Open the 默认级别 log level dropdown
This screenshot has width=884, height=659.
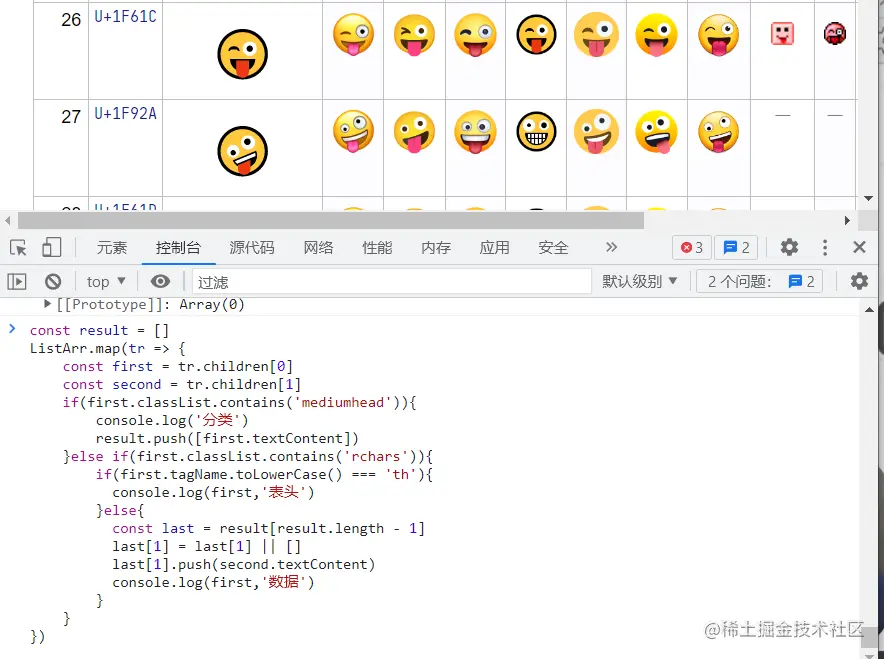[x=639, y=281]
